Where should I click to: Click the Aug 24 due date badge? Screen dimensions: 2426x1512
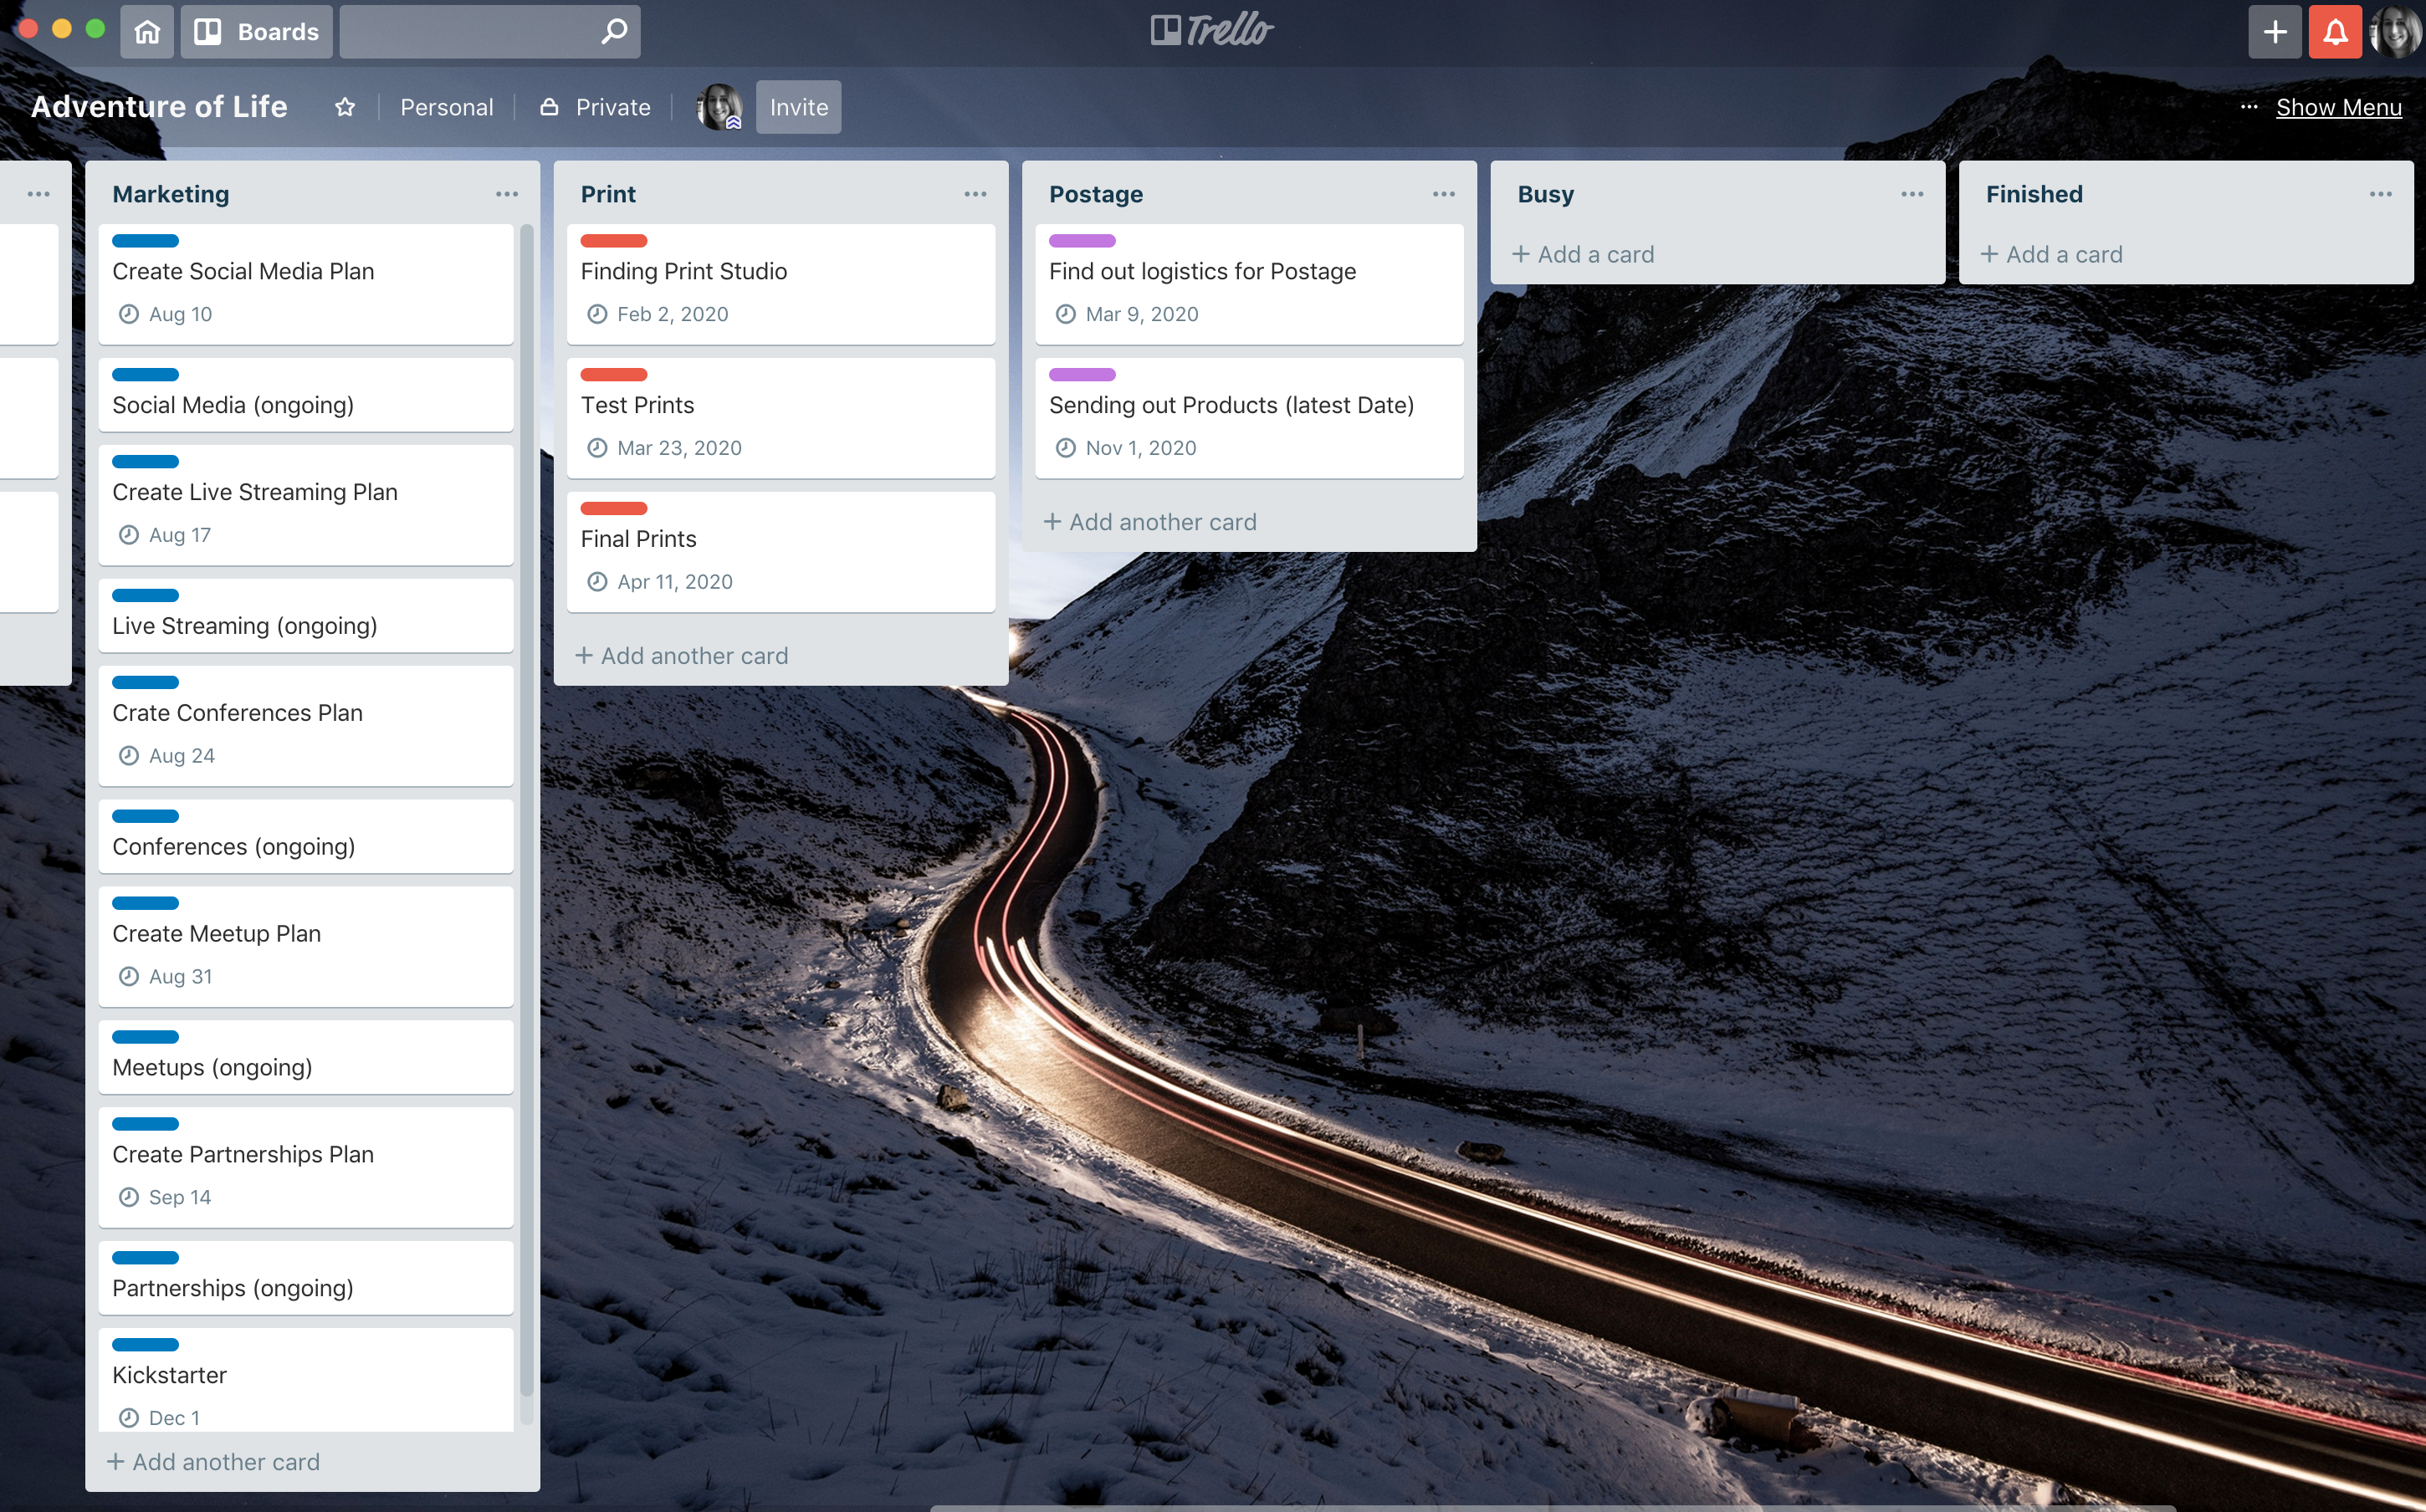[x=167, y=756]
